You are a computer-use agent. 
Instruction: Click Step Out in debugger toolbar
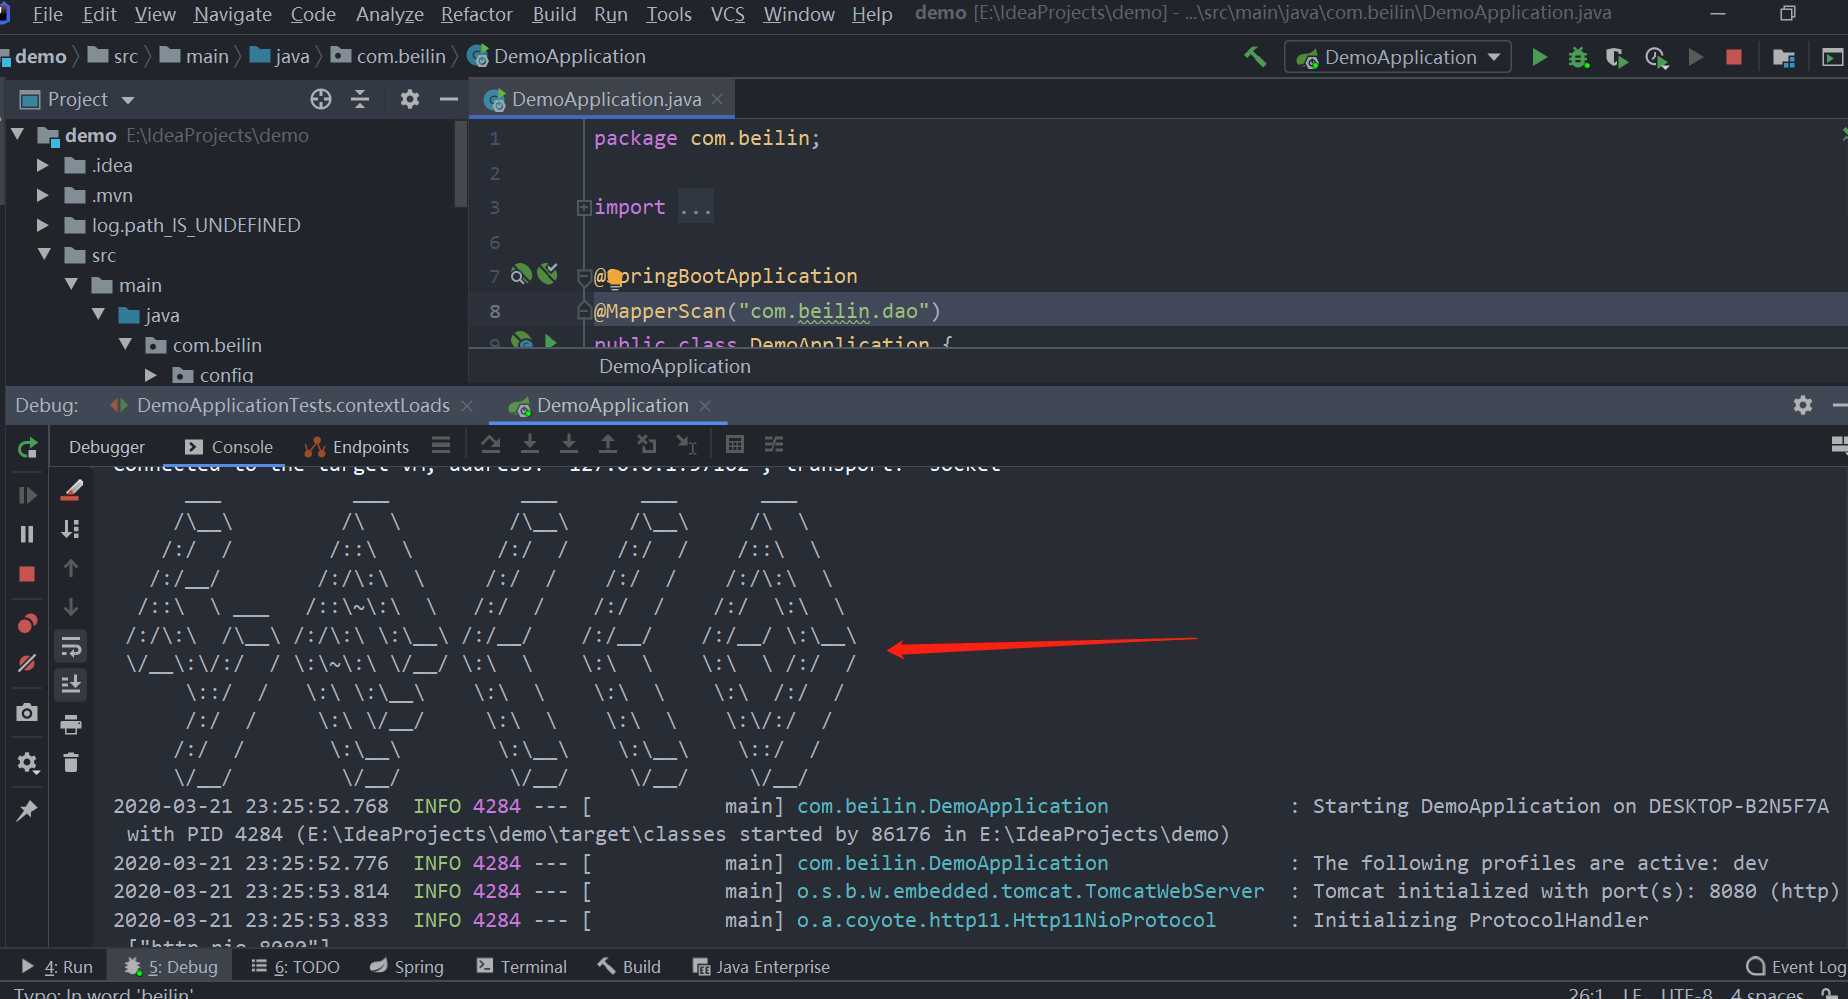tap(608, 444)
